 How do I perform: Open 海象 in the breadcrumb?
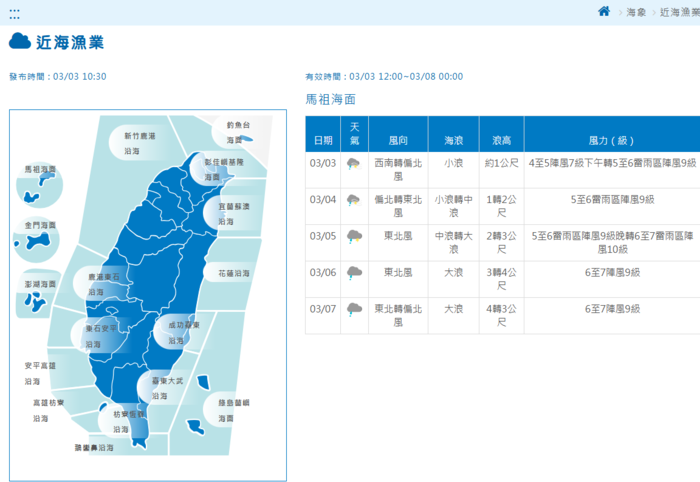(636, 12)
